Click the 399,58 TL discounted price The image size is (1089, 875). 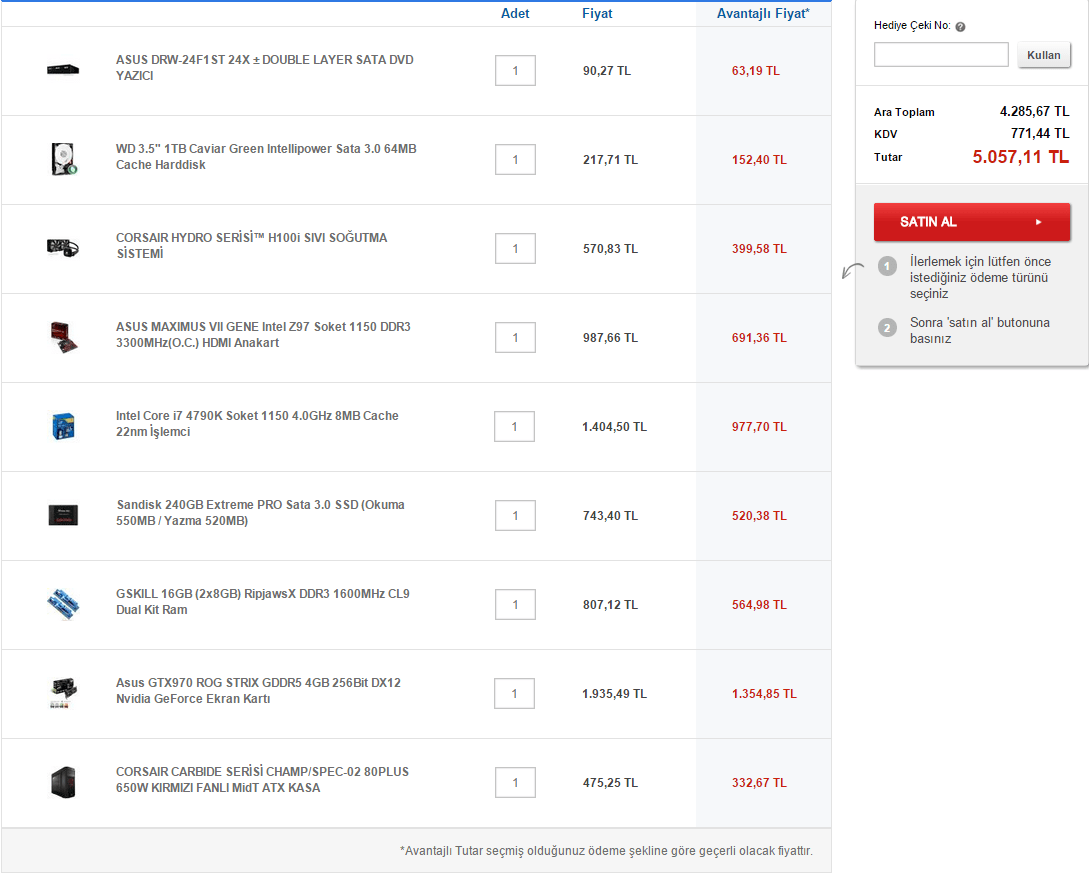759,249
